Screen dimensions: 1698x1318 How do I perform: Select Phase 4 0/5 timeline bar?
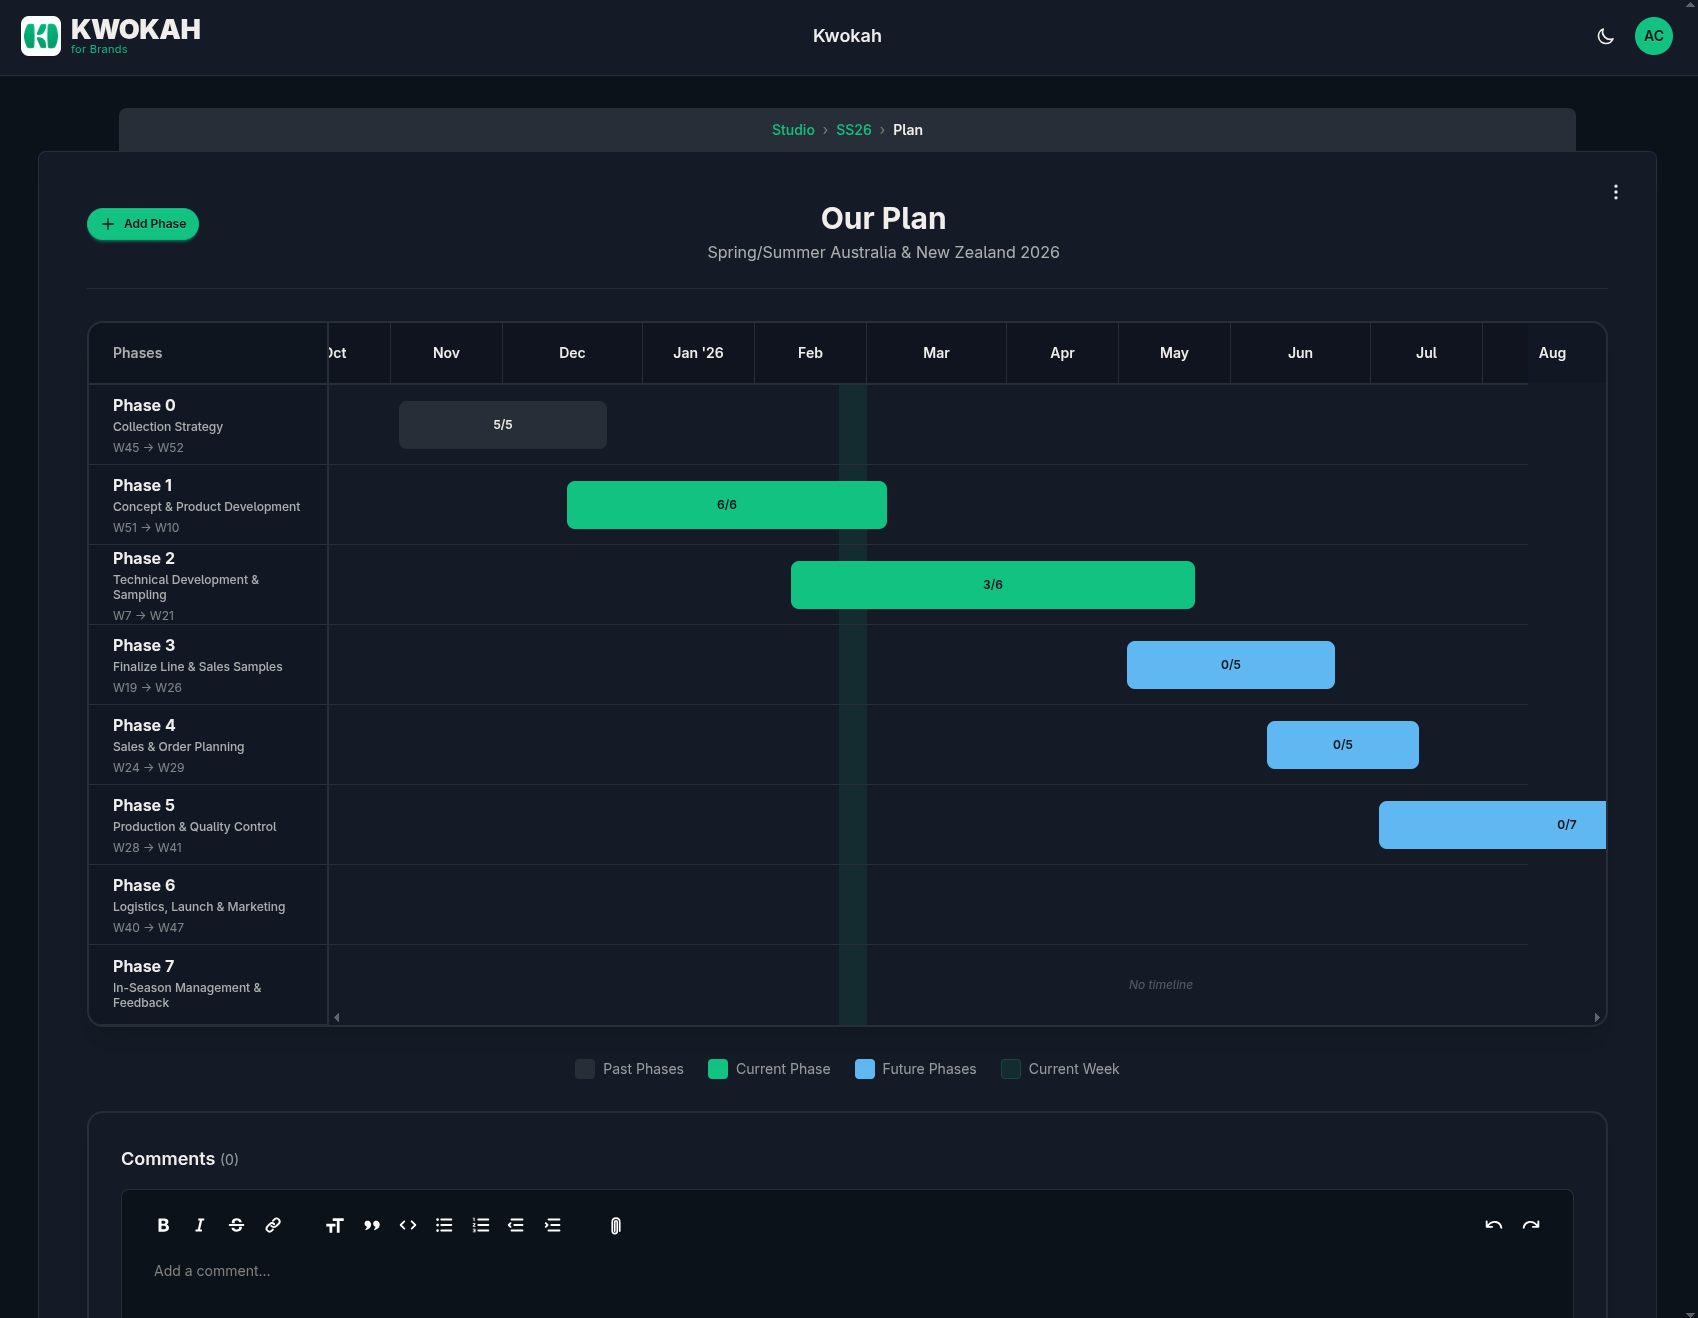click(1343, 745)
